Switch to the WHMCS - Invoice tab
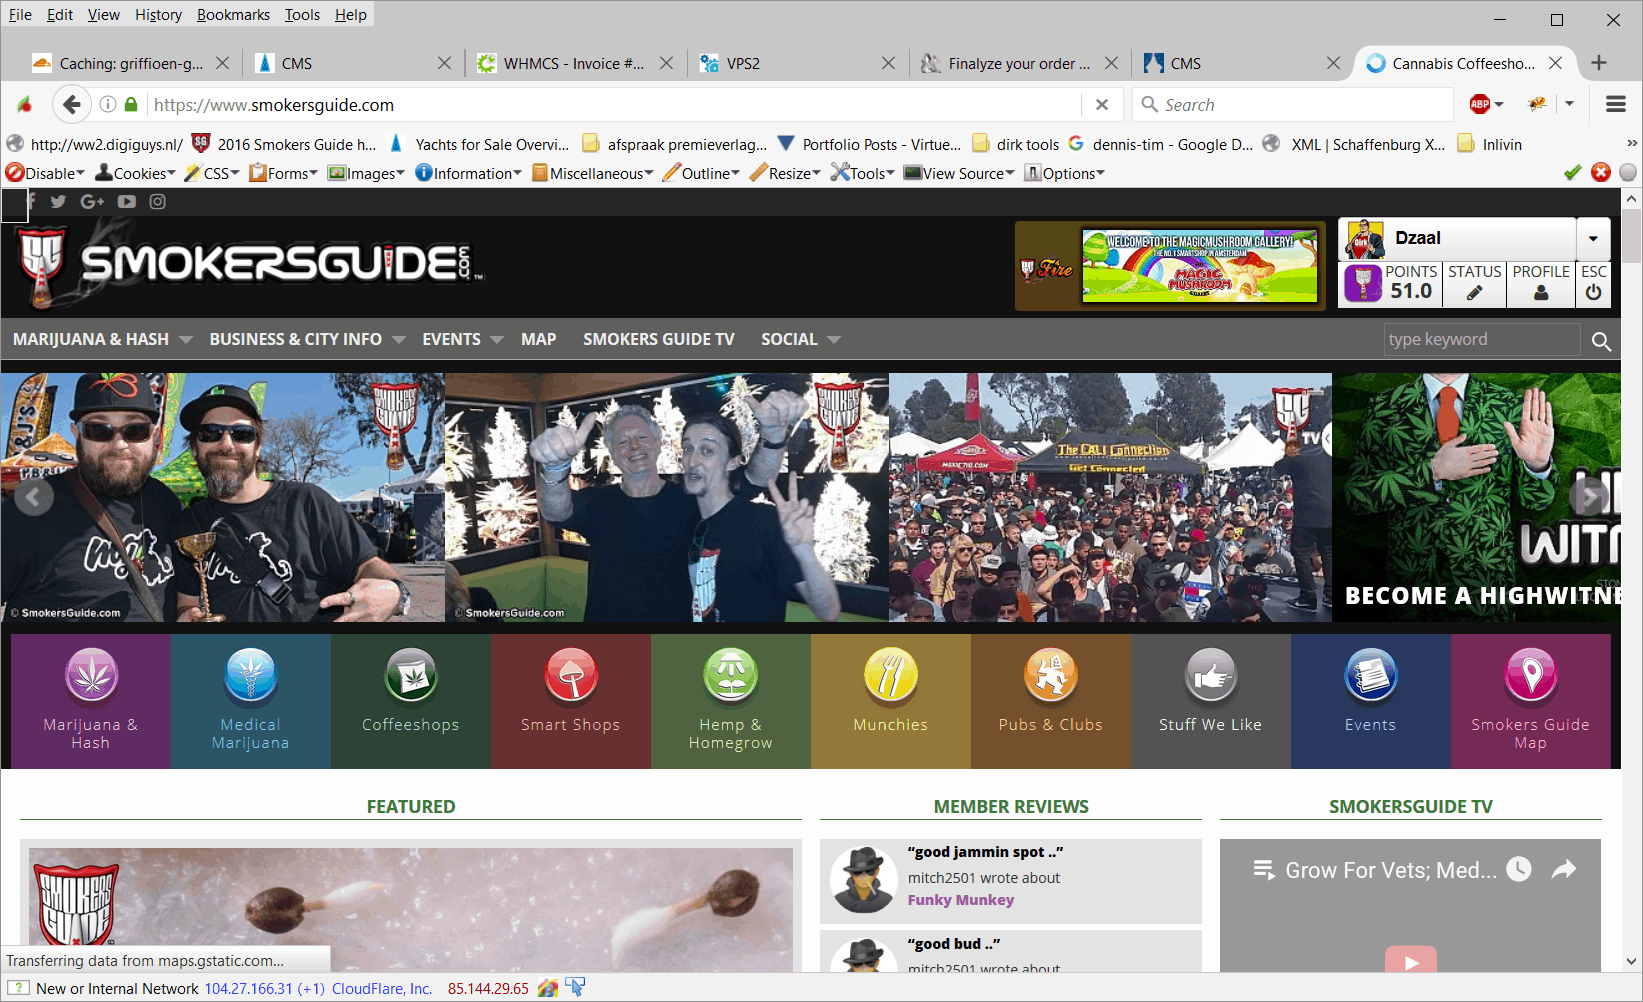This screenshot has height=1002, width=1643. point(573,63)
